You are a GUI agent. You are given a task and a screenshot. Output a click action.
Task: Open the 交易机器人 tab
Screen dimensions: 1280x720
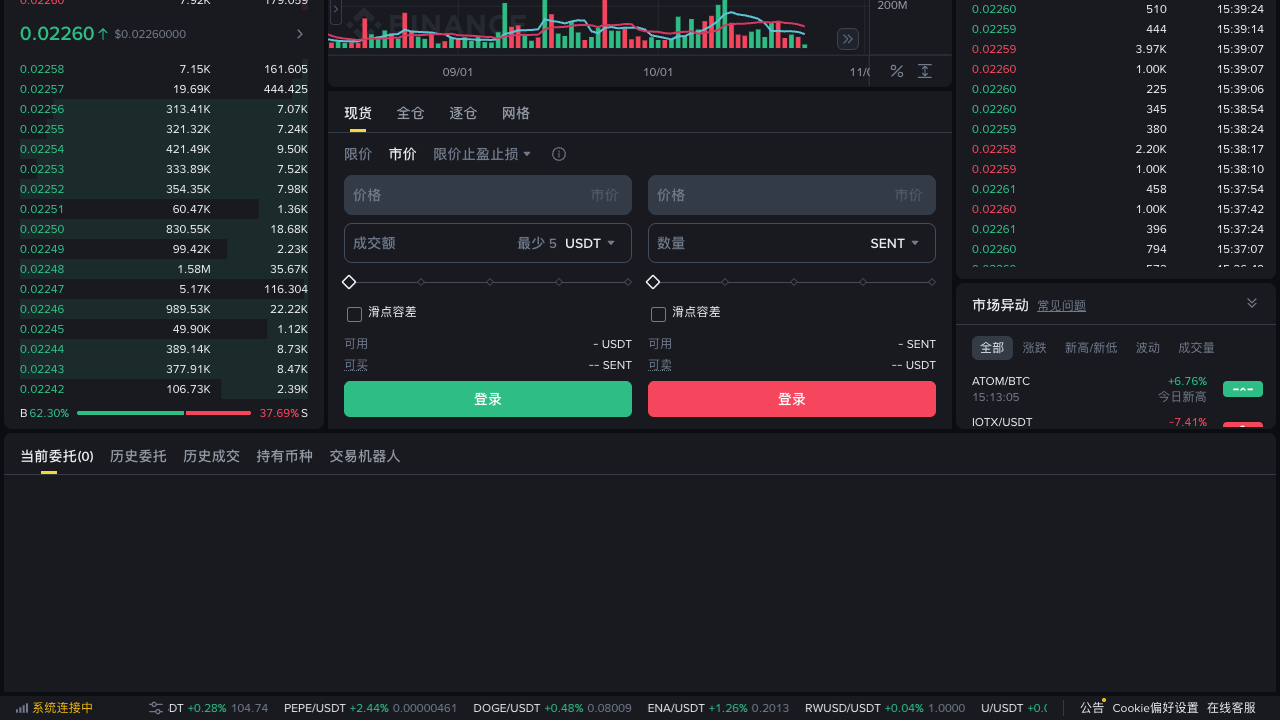365,456
